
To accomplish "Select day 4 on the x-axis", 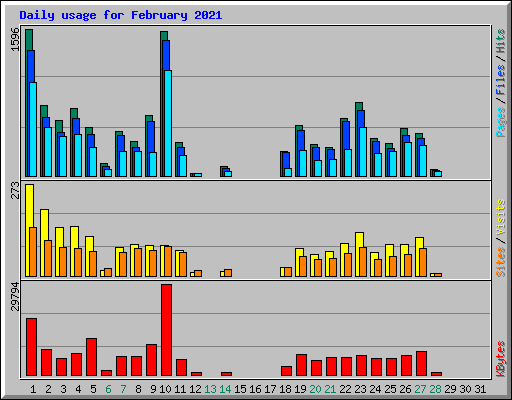I will (x=78, y=389).
